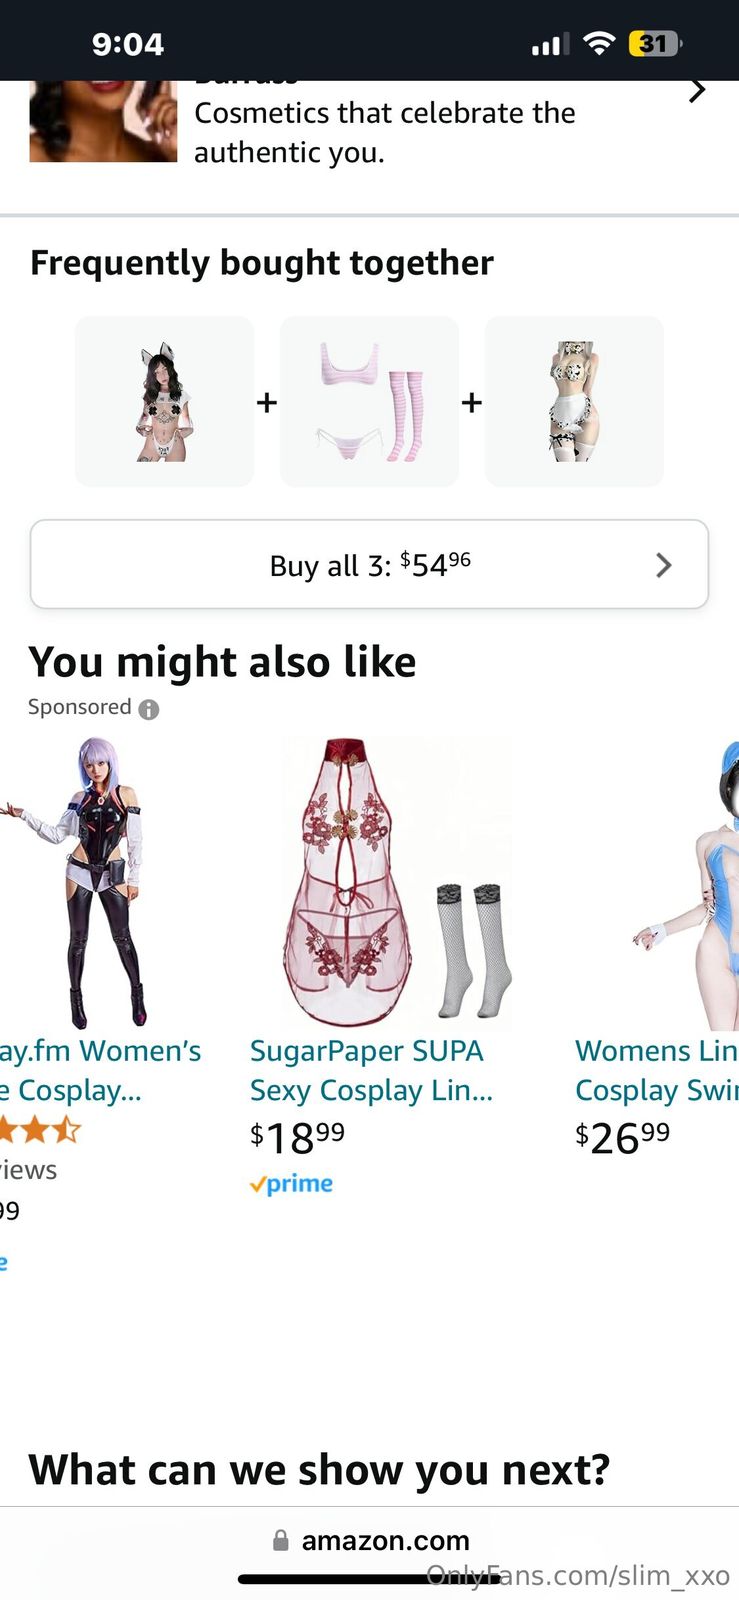Screen dimensions: 739x1600
Task: Open SugarPaper SUPA Sexy Cosplay link
Action: 371,1070
